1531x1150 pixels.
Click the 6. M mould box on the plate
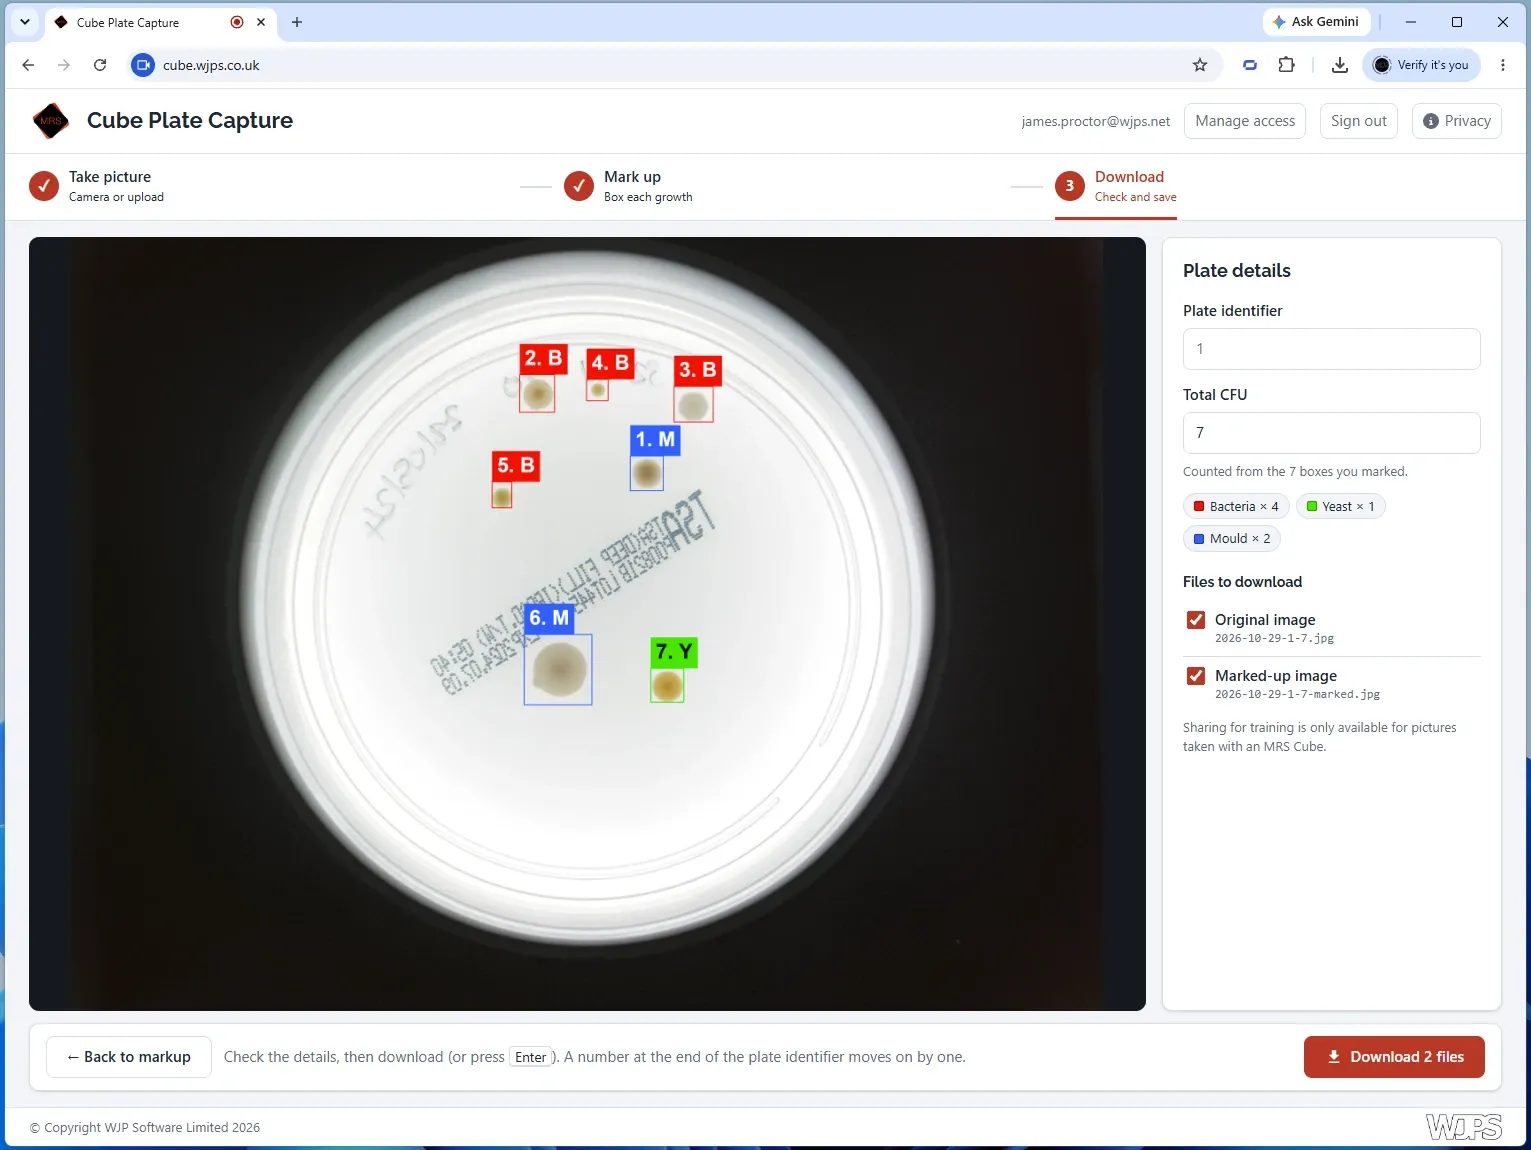click(558, 669)
